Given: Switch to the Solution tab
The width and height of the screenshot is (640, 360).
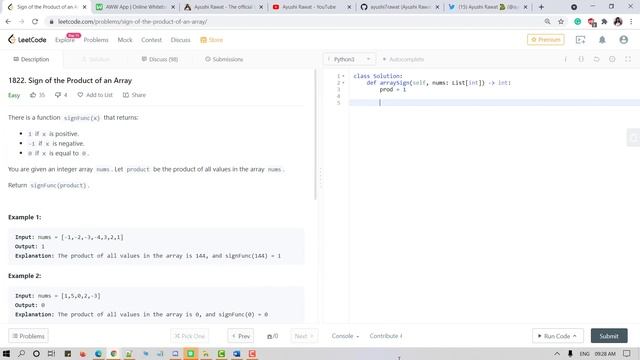Looking at the screenshot, I should (96, 59).
